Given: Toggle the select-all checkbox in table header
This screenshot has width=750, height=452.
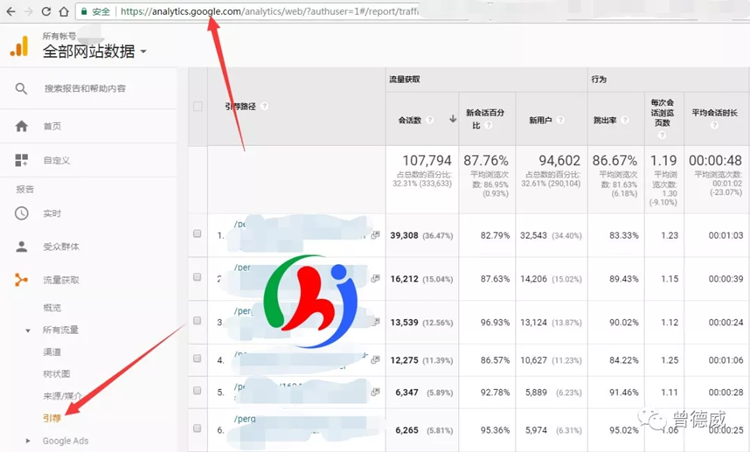Looking at the screenshot, I should click(x=197, y=106).
